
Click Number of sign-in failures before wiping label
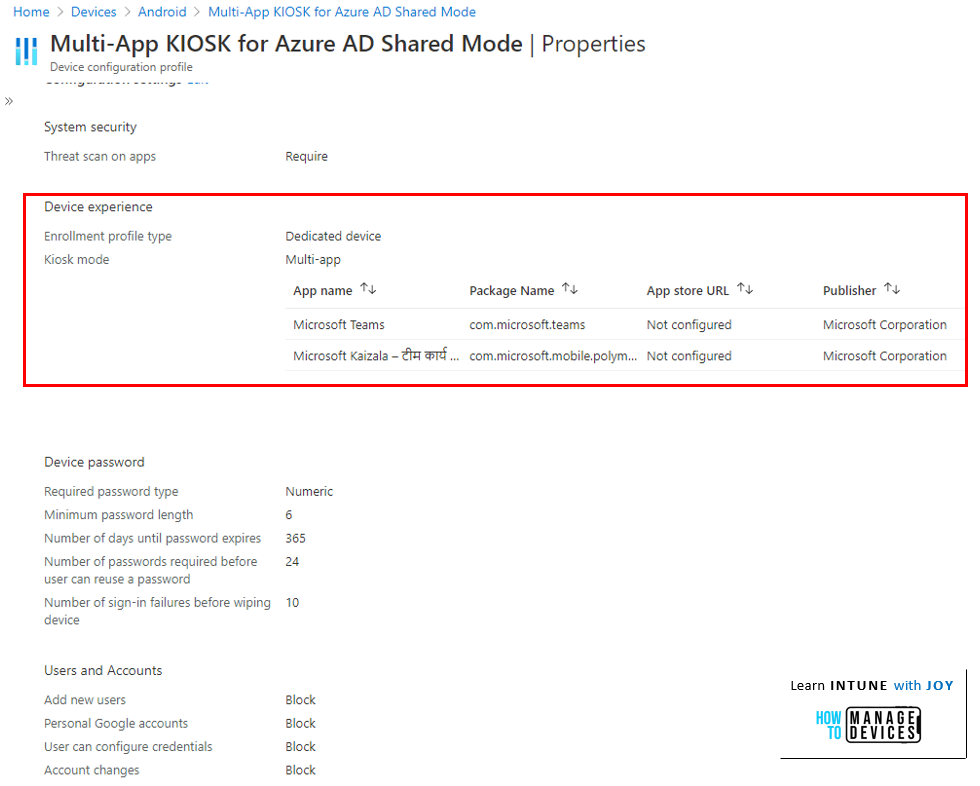coord(157,612)
